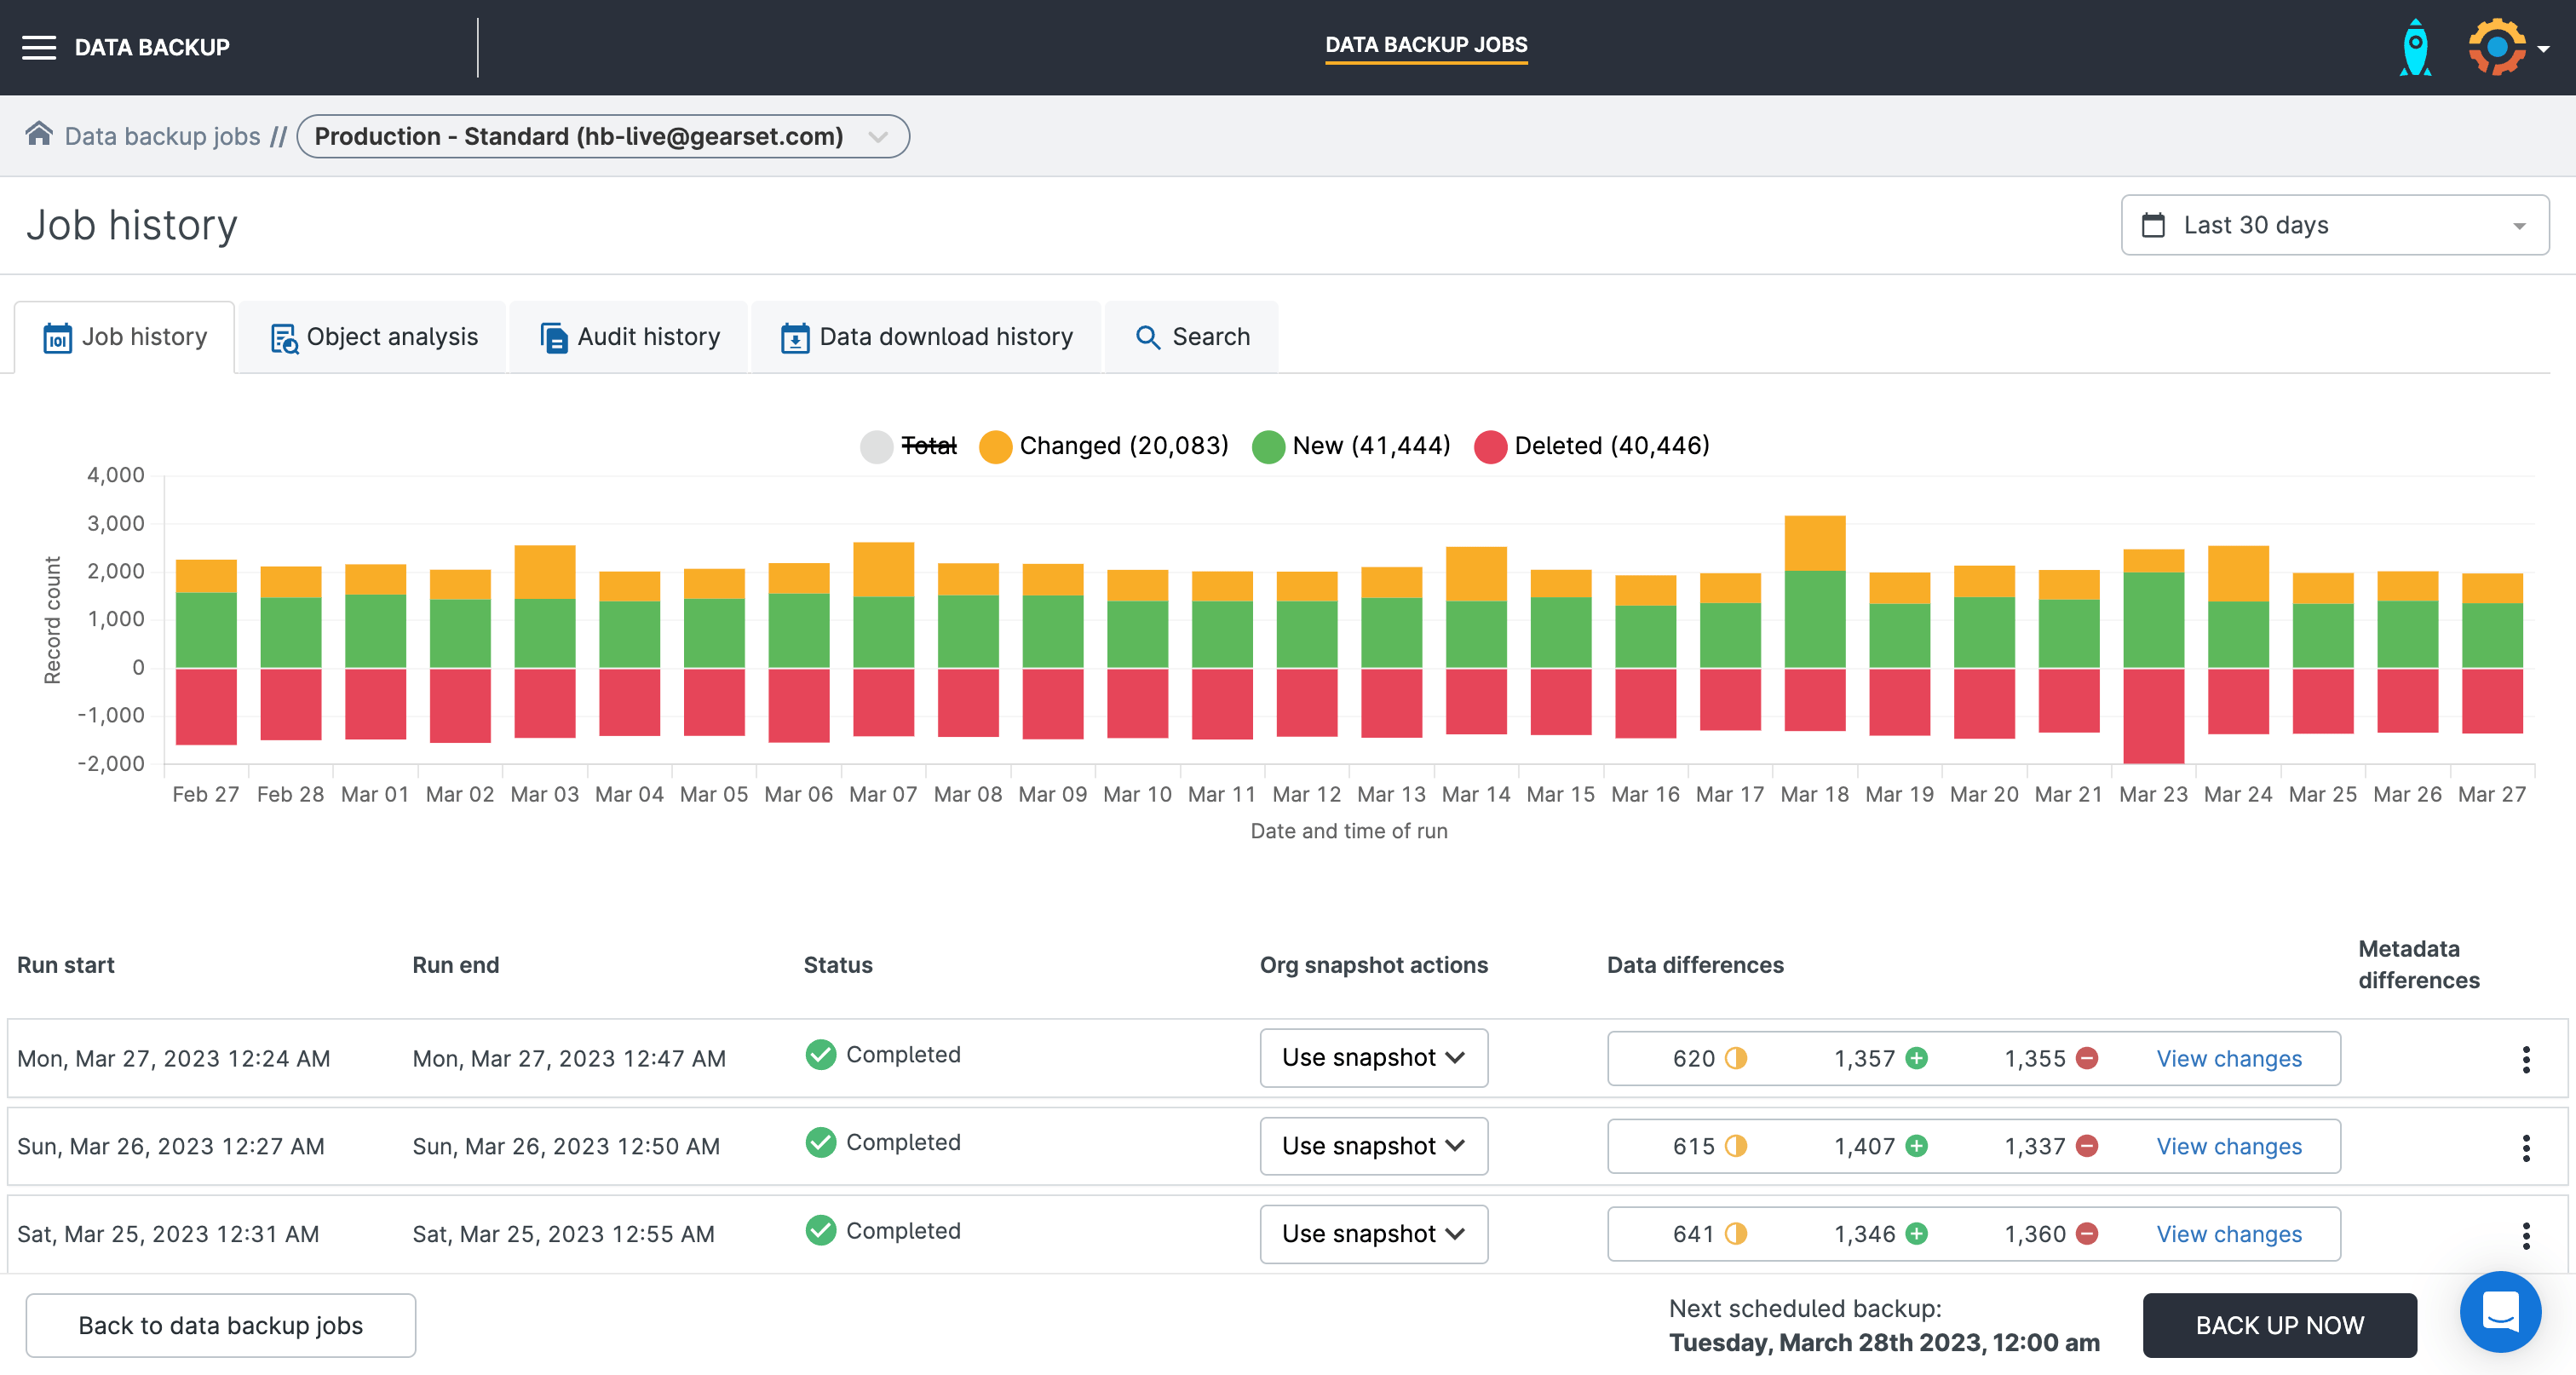Click the kebab menu for the Mar 27 run

point(2525,1059)
